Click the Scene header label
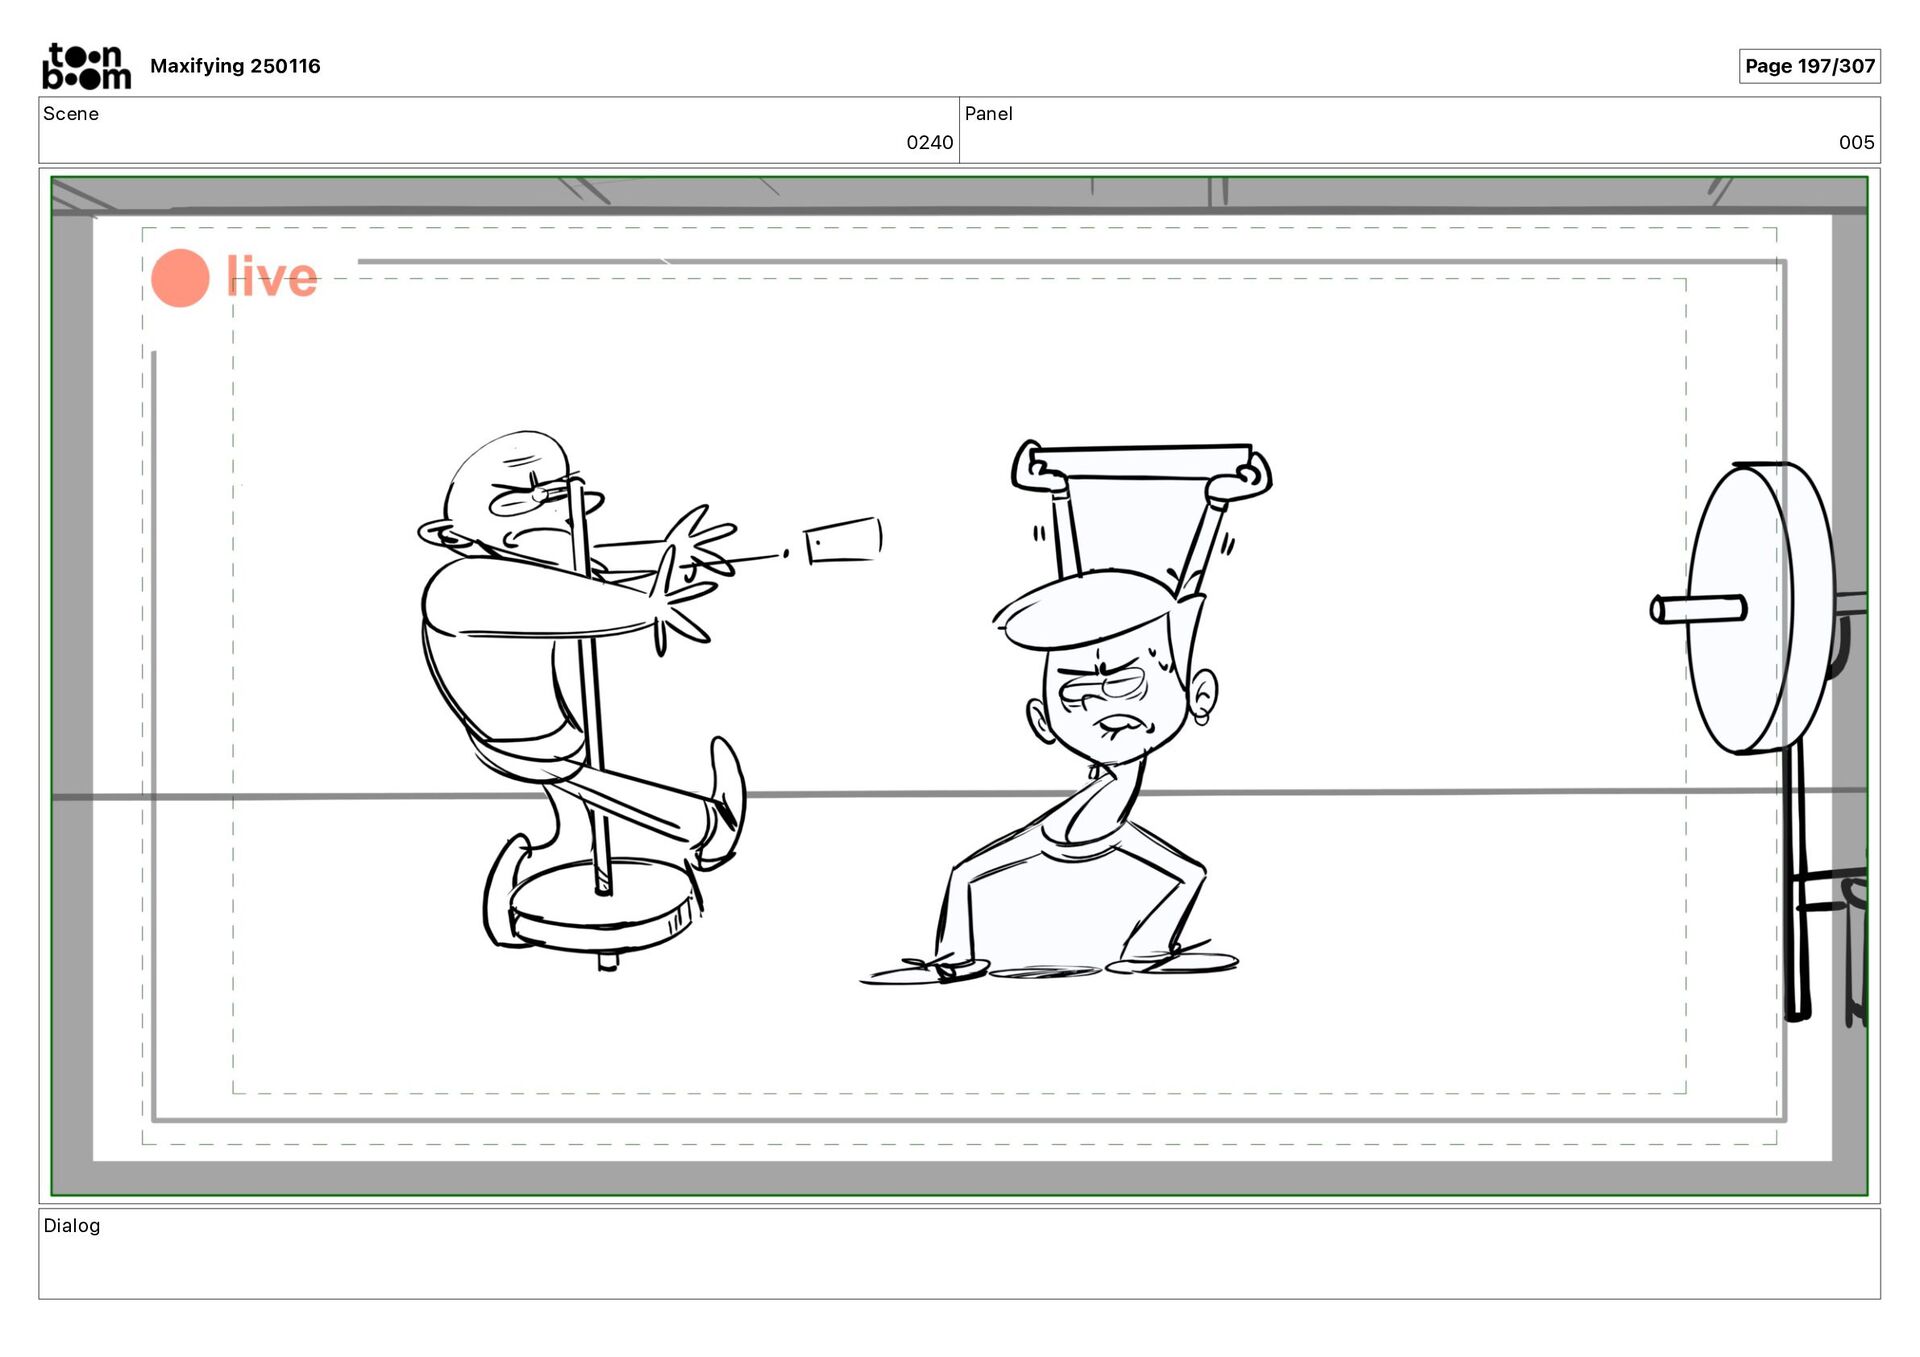 [71, 114]
